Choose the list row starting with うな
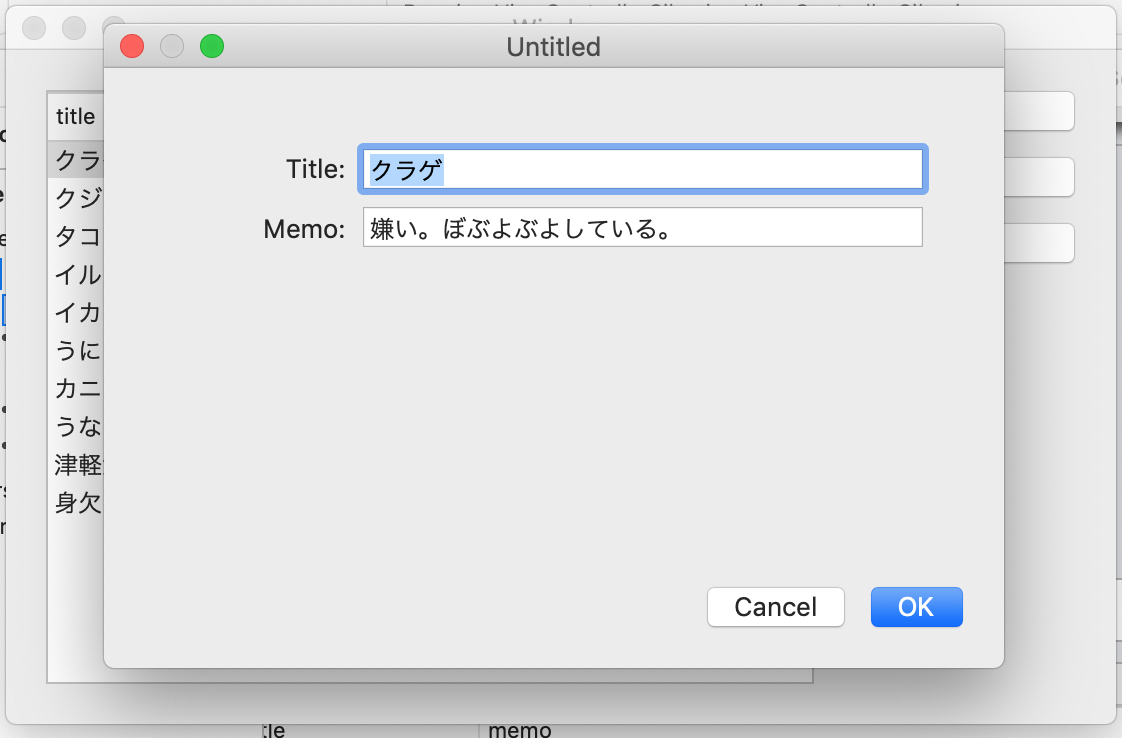Viewport: 1122px width, 738px height. click(x=77, y=426)
